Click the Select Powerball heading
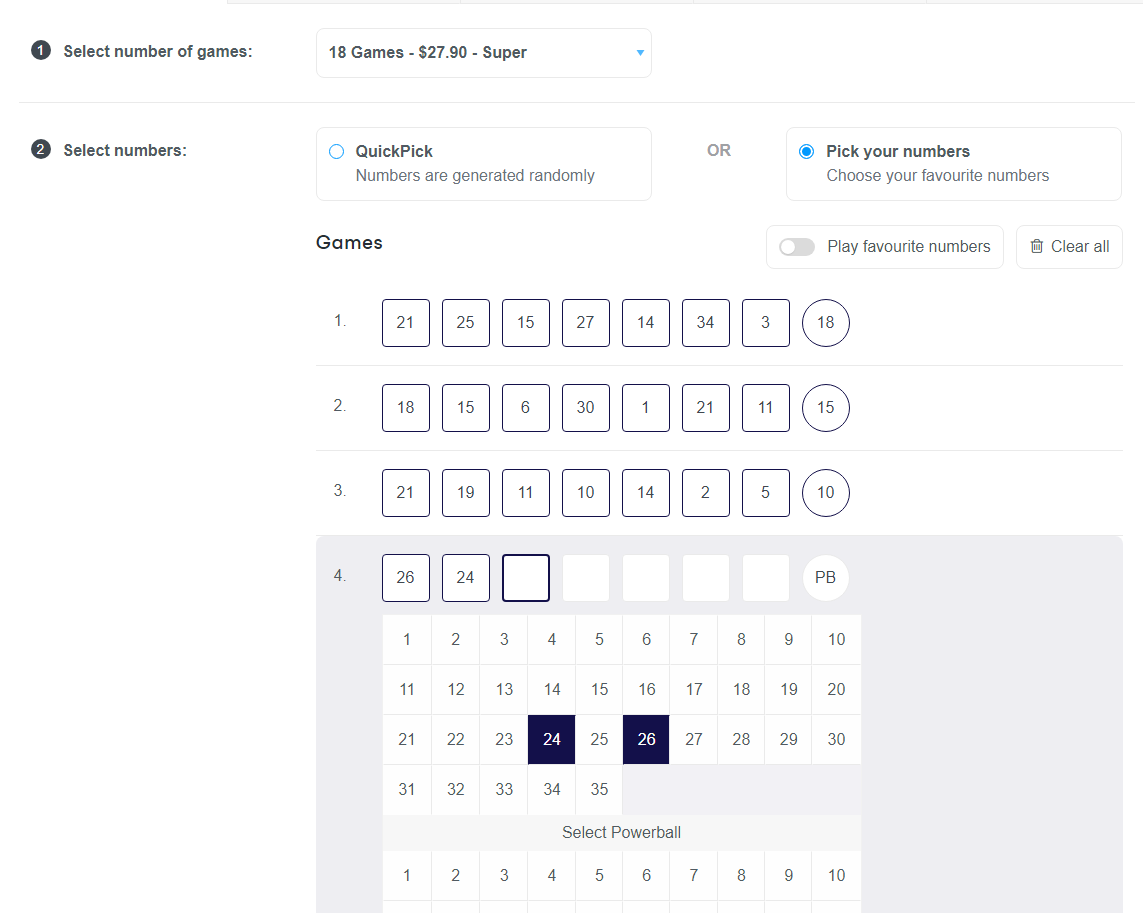Viewport: 1143px width, 913px height. 621,833
